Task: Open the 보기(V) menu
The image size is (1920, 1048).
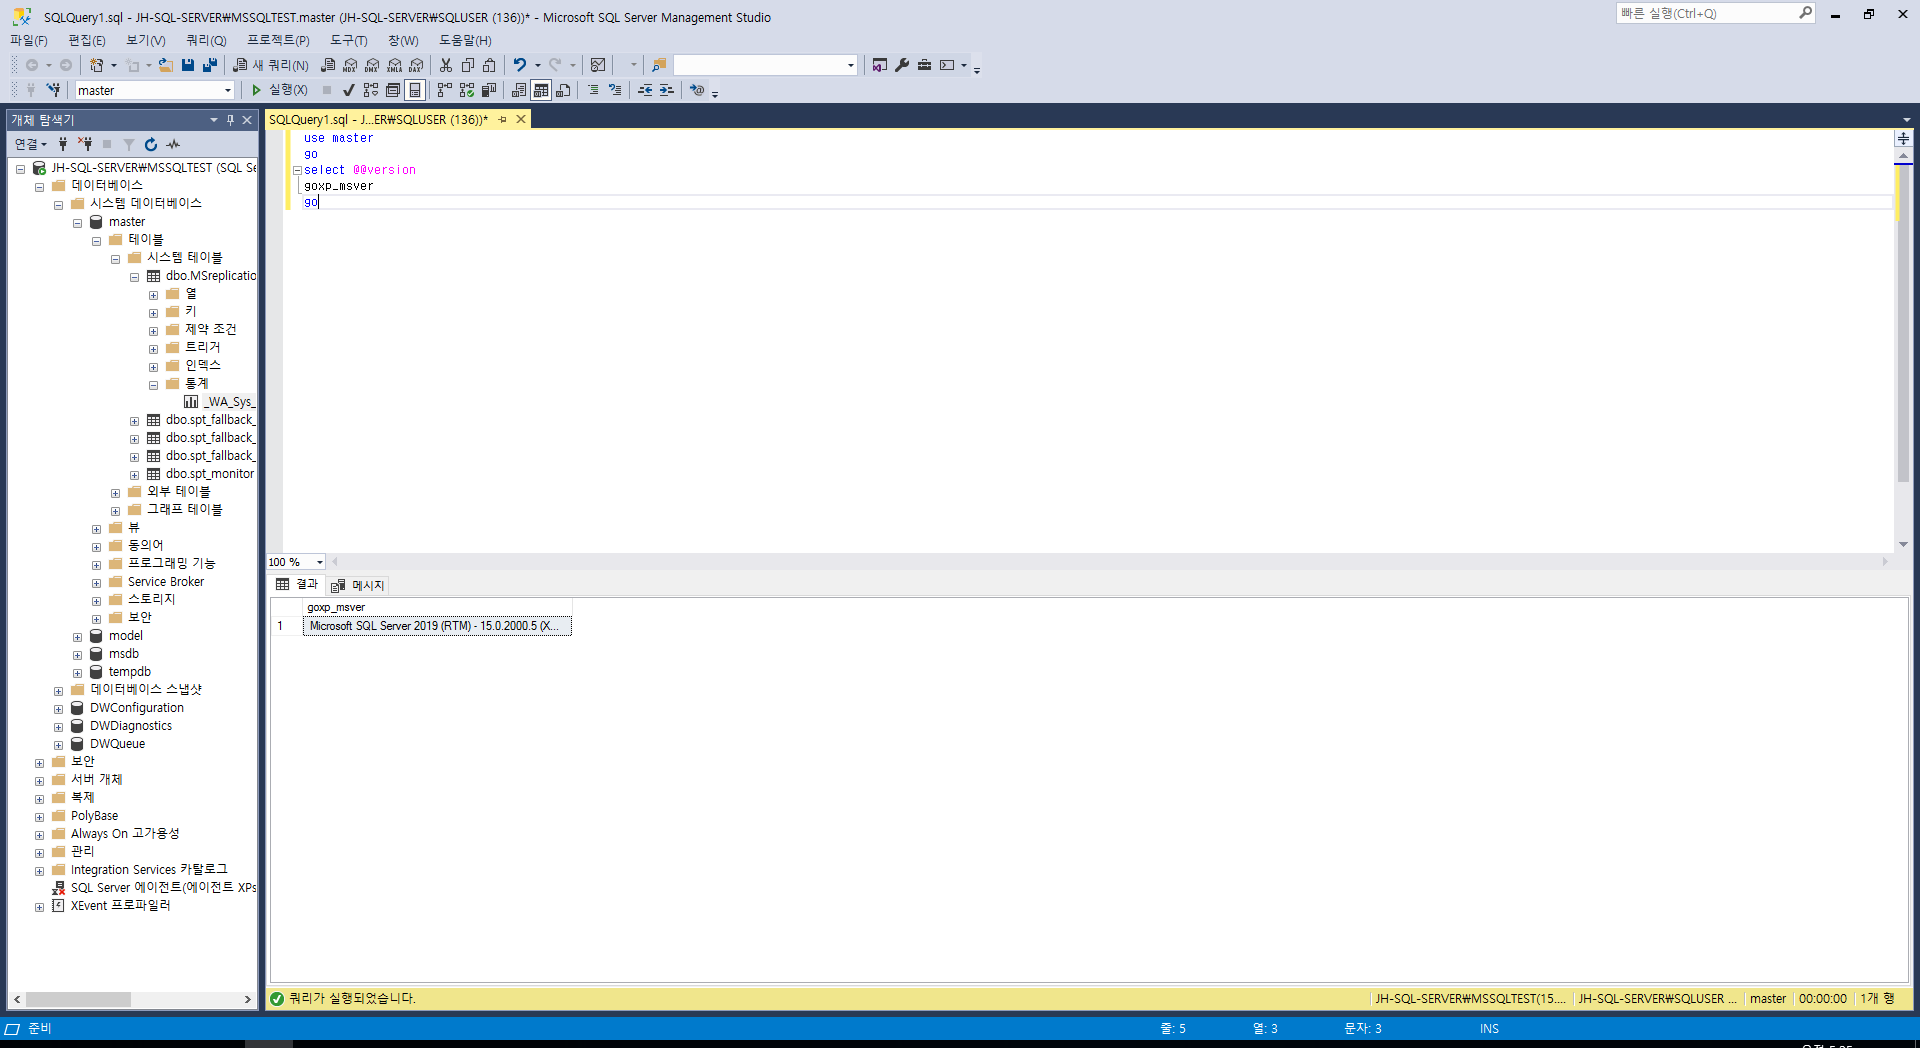Action: click(x=146, y=40)
